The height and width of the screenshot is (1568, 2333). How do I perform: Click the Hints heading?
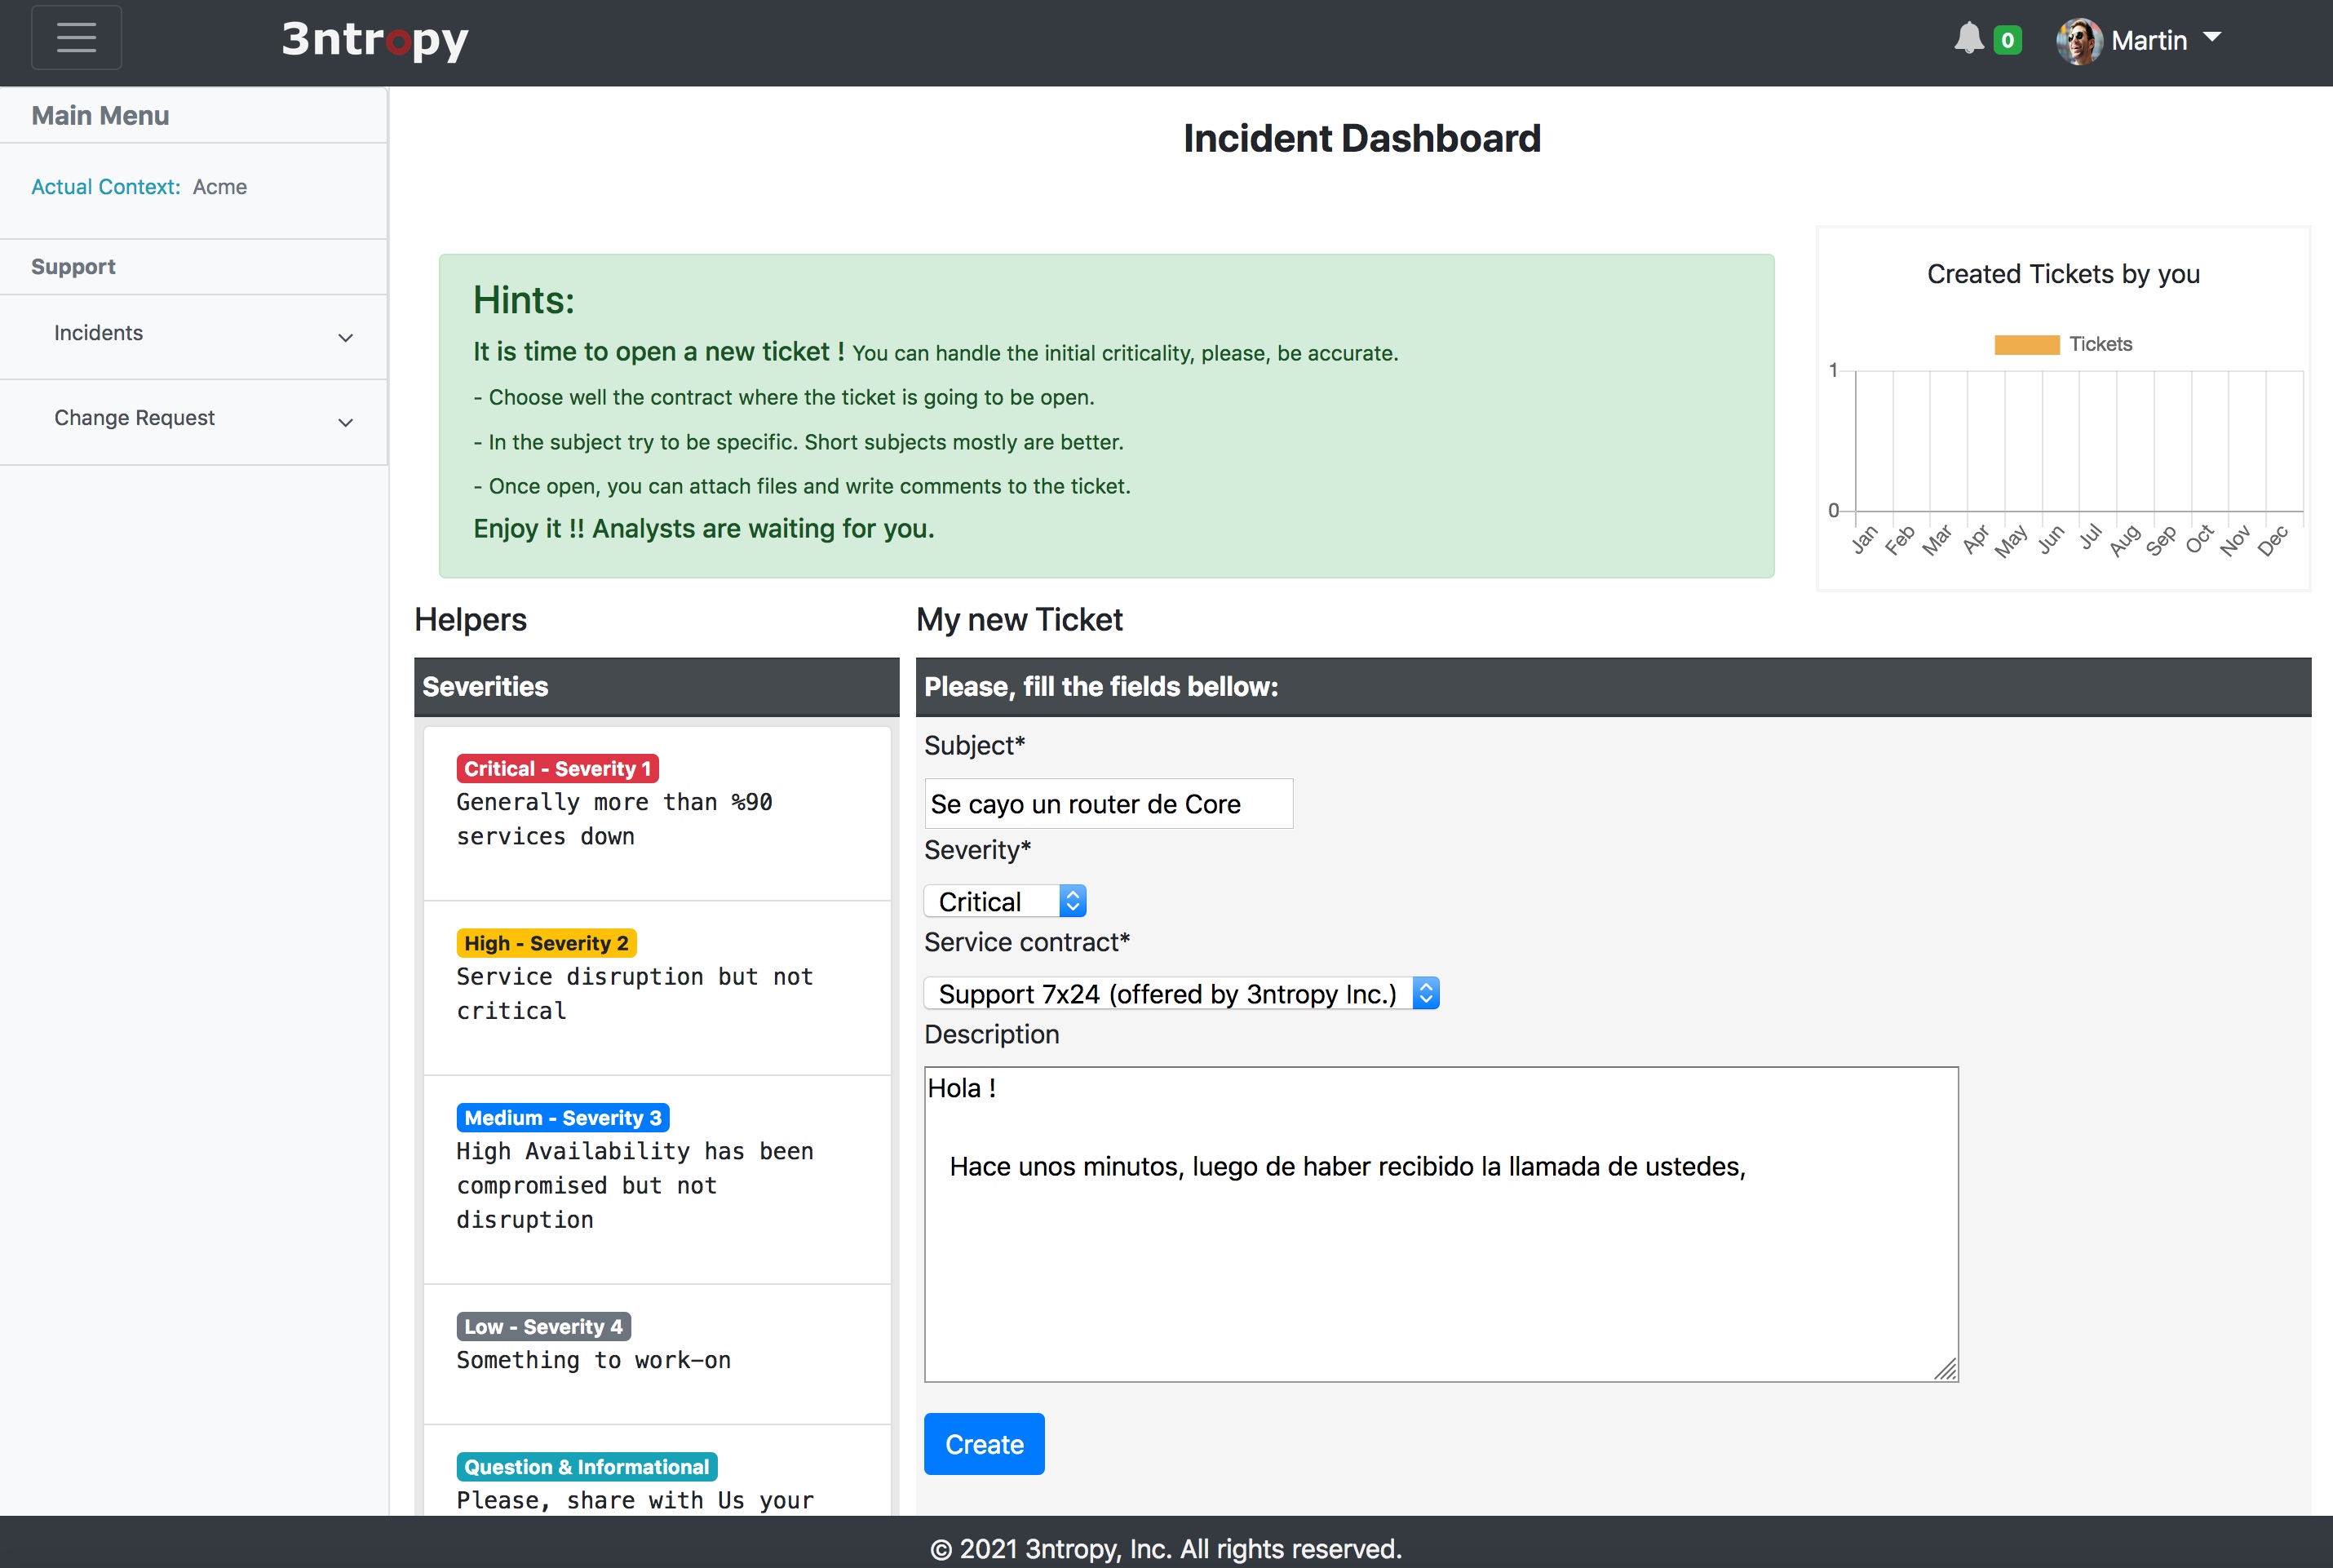tap(523, 300)
